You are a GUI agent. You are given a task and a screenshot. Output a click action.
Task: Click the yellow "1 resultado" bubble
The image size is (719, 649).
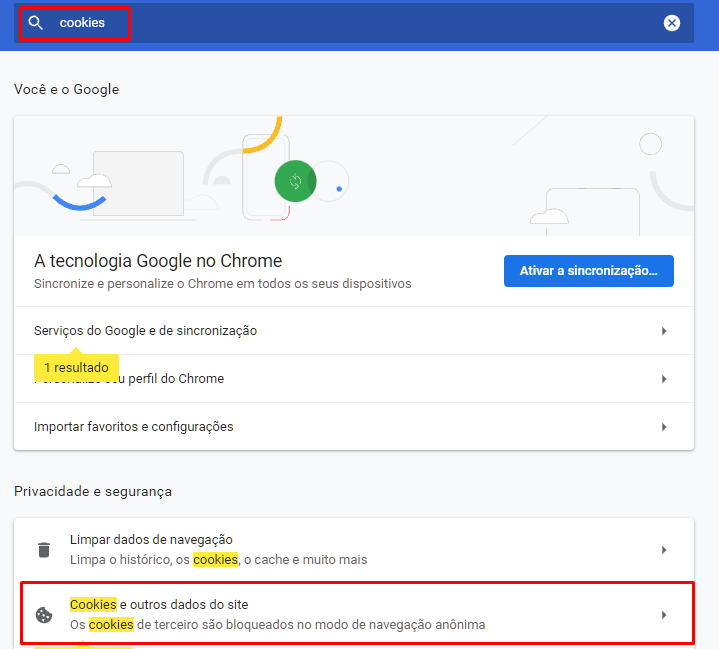(76, 367)
